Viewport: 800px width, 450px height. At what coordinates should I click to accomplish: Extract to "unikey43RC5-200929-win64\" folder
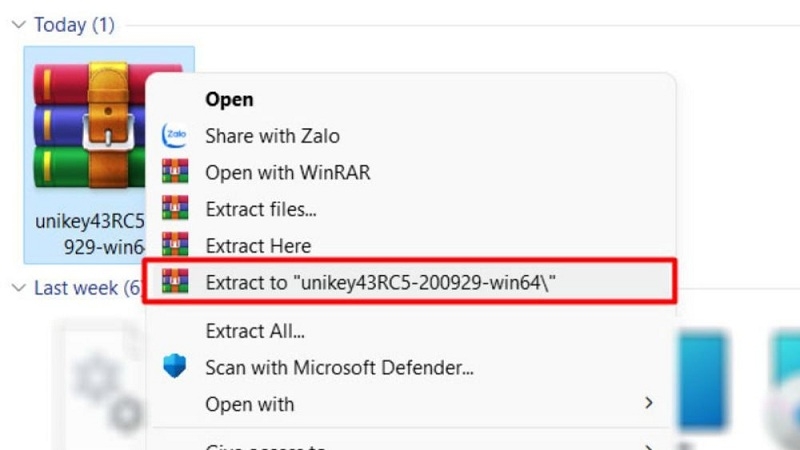pos(380,282)
